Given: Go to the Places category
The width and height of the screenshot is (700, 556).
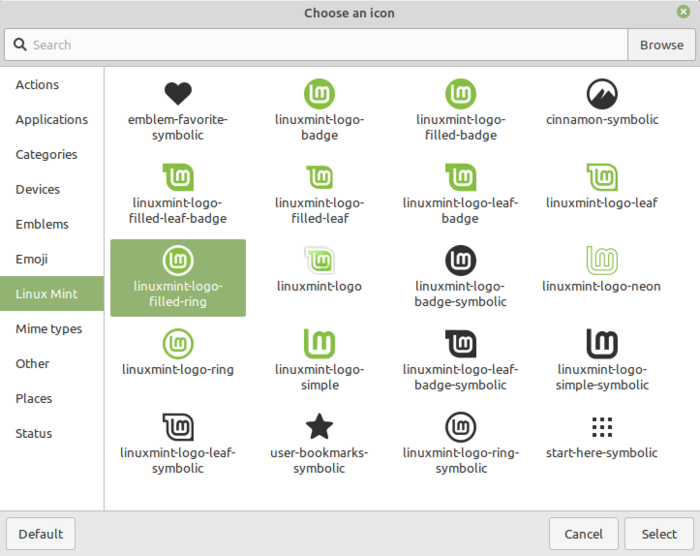Looking at the screenshot, I should 34,398.
